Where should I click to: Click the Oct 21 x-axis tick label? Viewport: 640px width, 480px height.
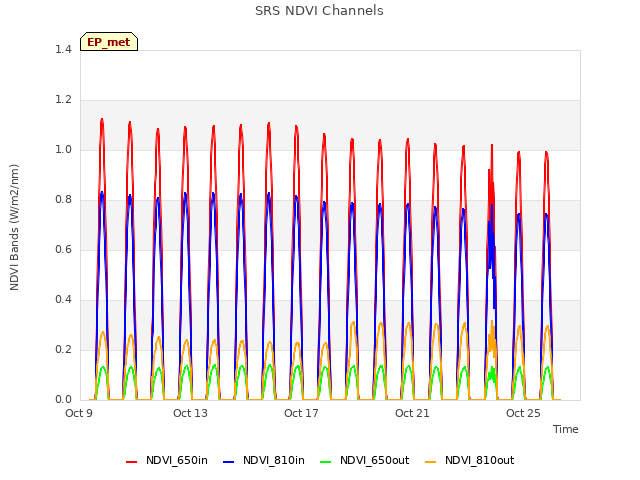[x=412, y=413]
